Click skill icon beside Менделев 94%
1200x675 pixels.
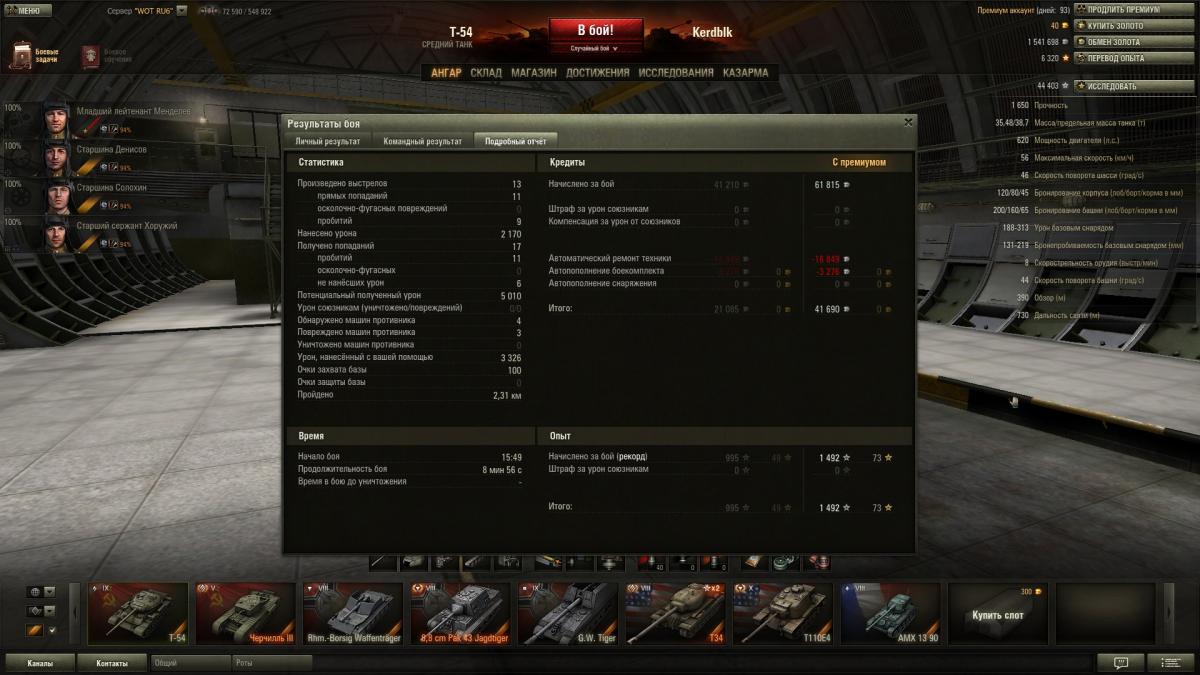click(x=113, y=130)
